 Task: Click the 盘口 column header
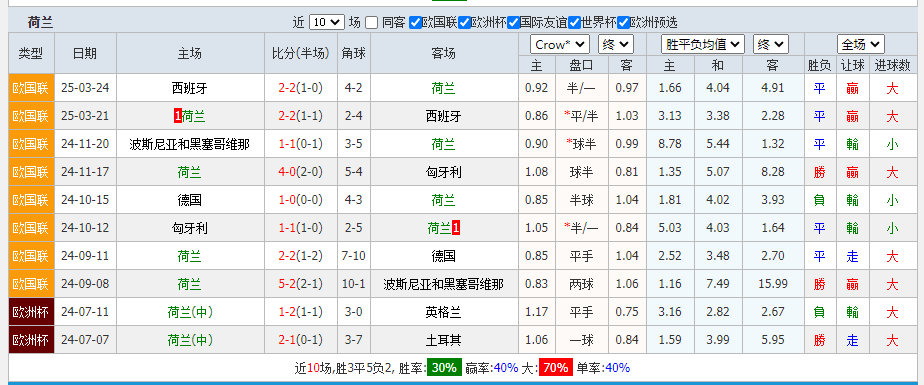[x=581, y=65]
